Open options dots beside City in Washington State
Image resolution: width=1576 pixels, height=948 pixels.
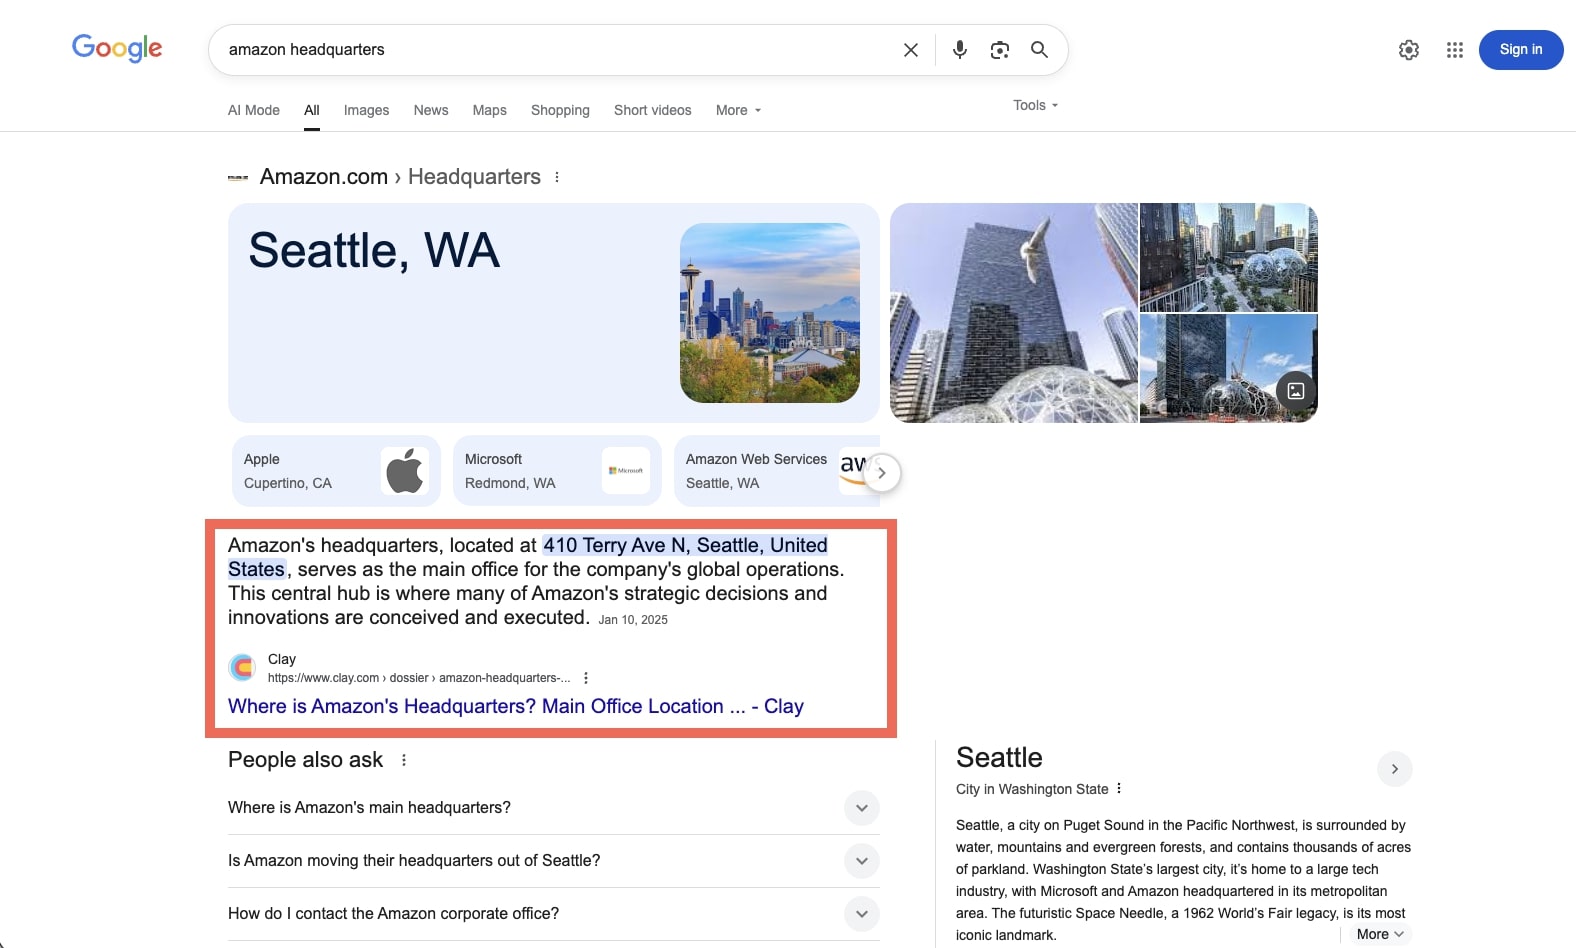1119,788
